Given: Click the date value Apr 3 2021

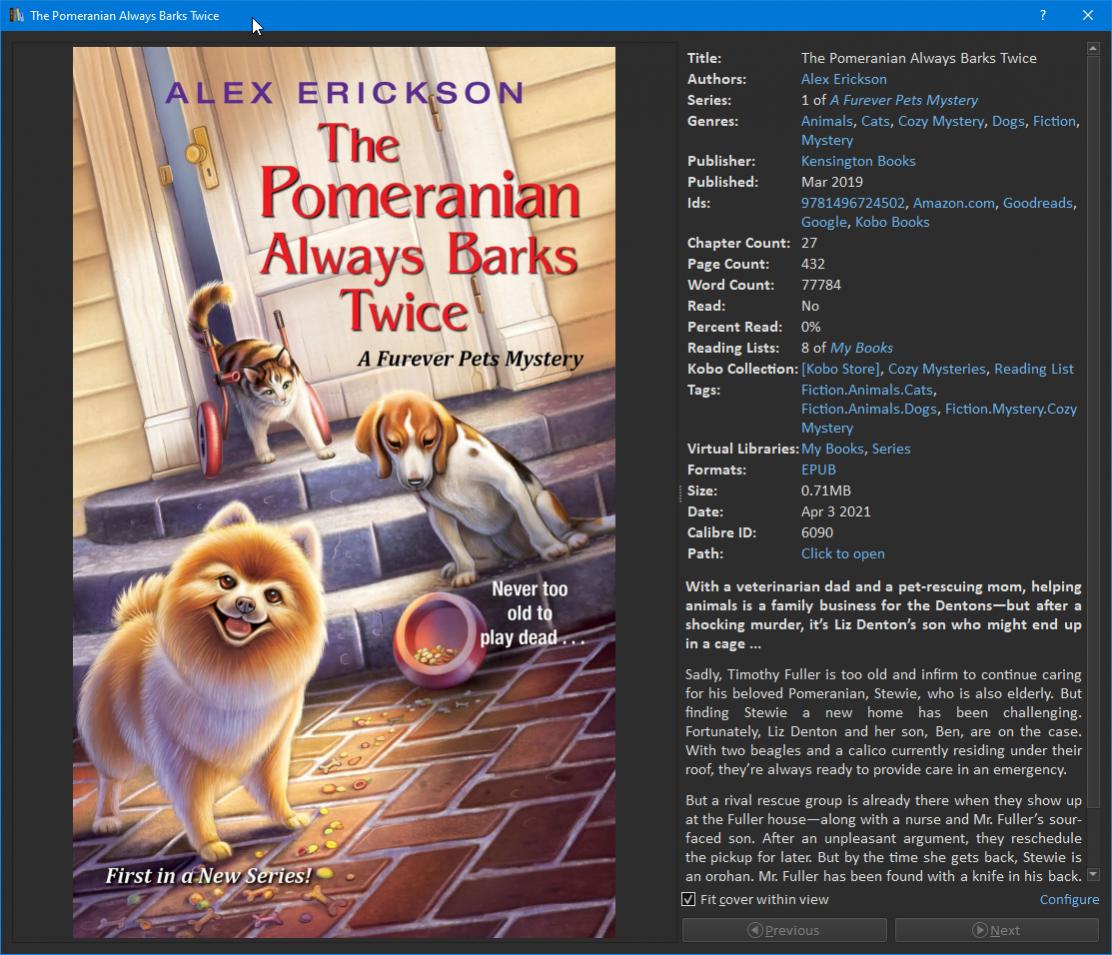Looking at the screenshot, I should click(x=835, y=512).
